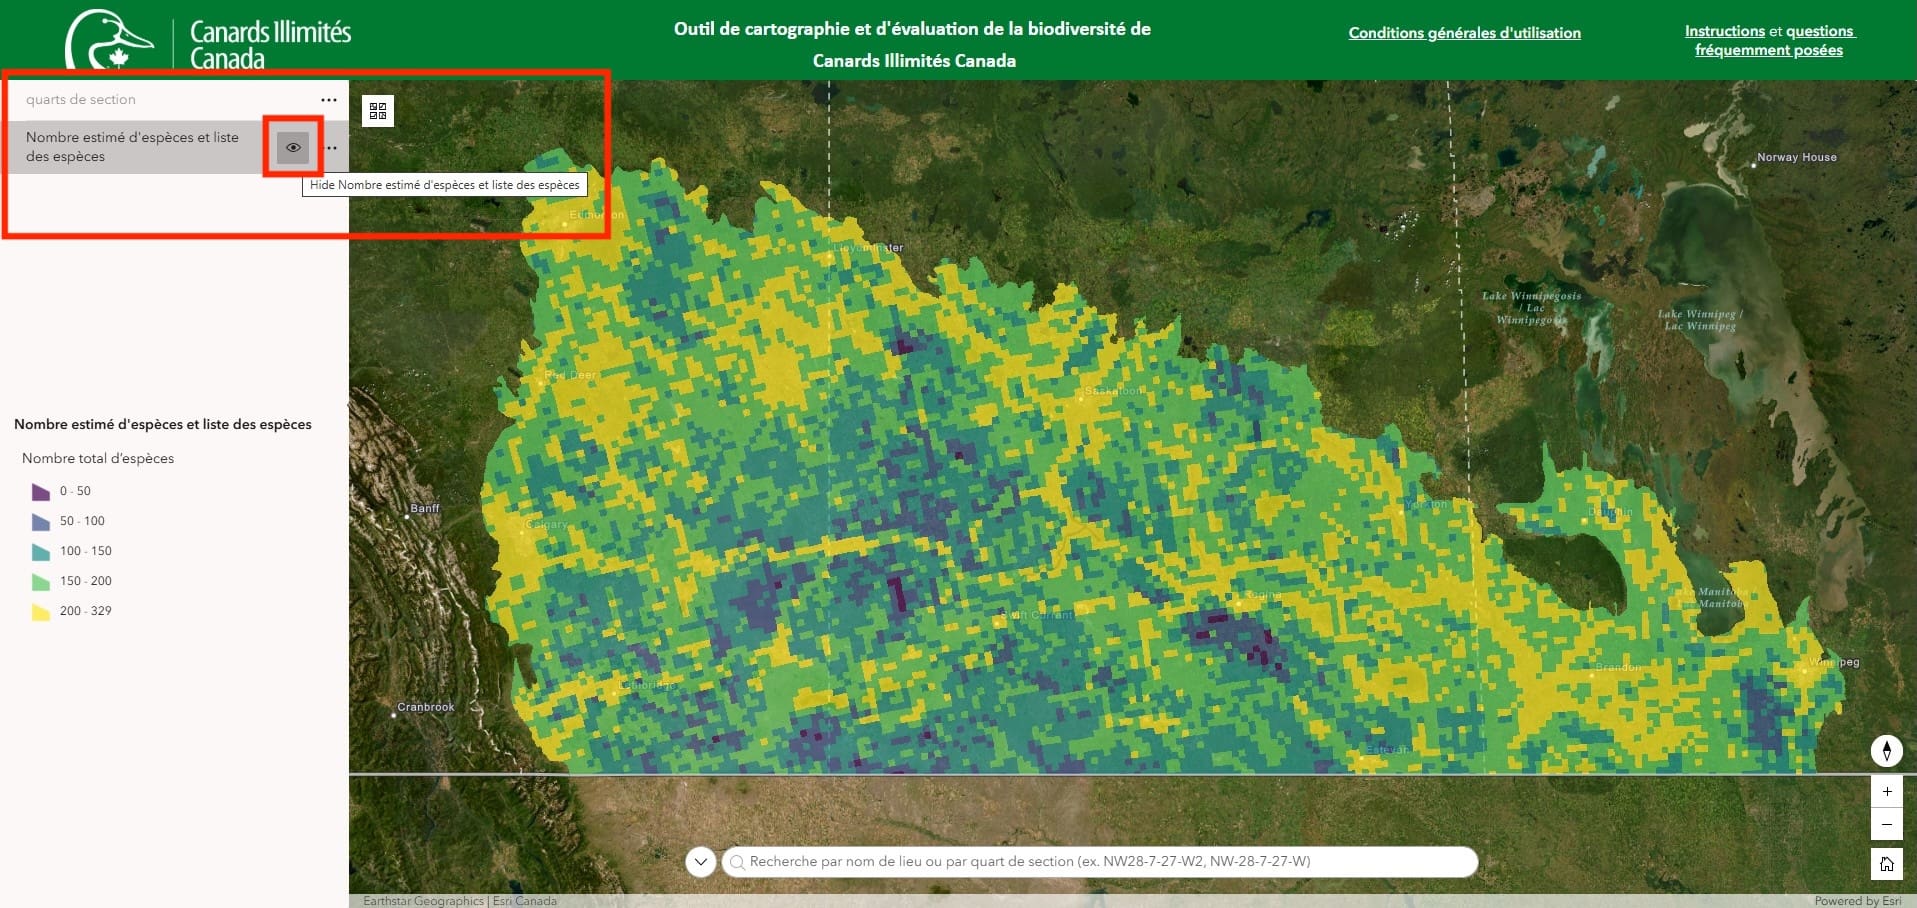
Task: Click the Cranbrook map label
Action: (426, 707)
